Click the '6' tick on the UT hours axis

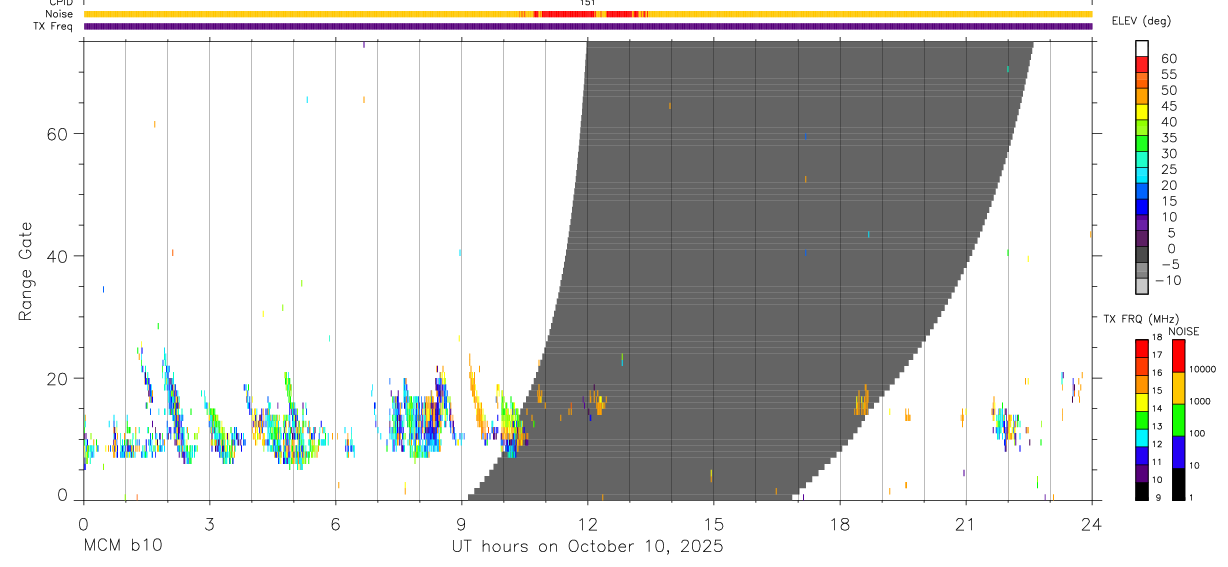pyautogui.click(x=335, y=523)
